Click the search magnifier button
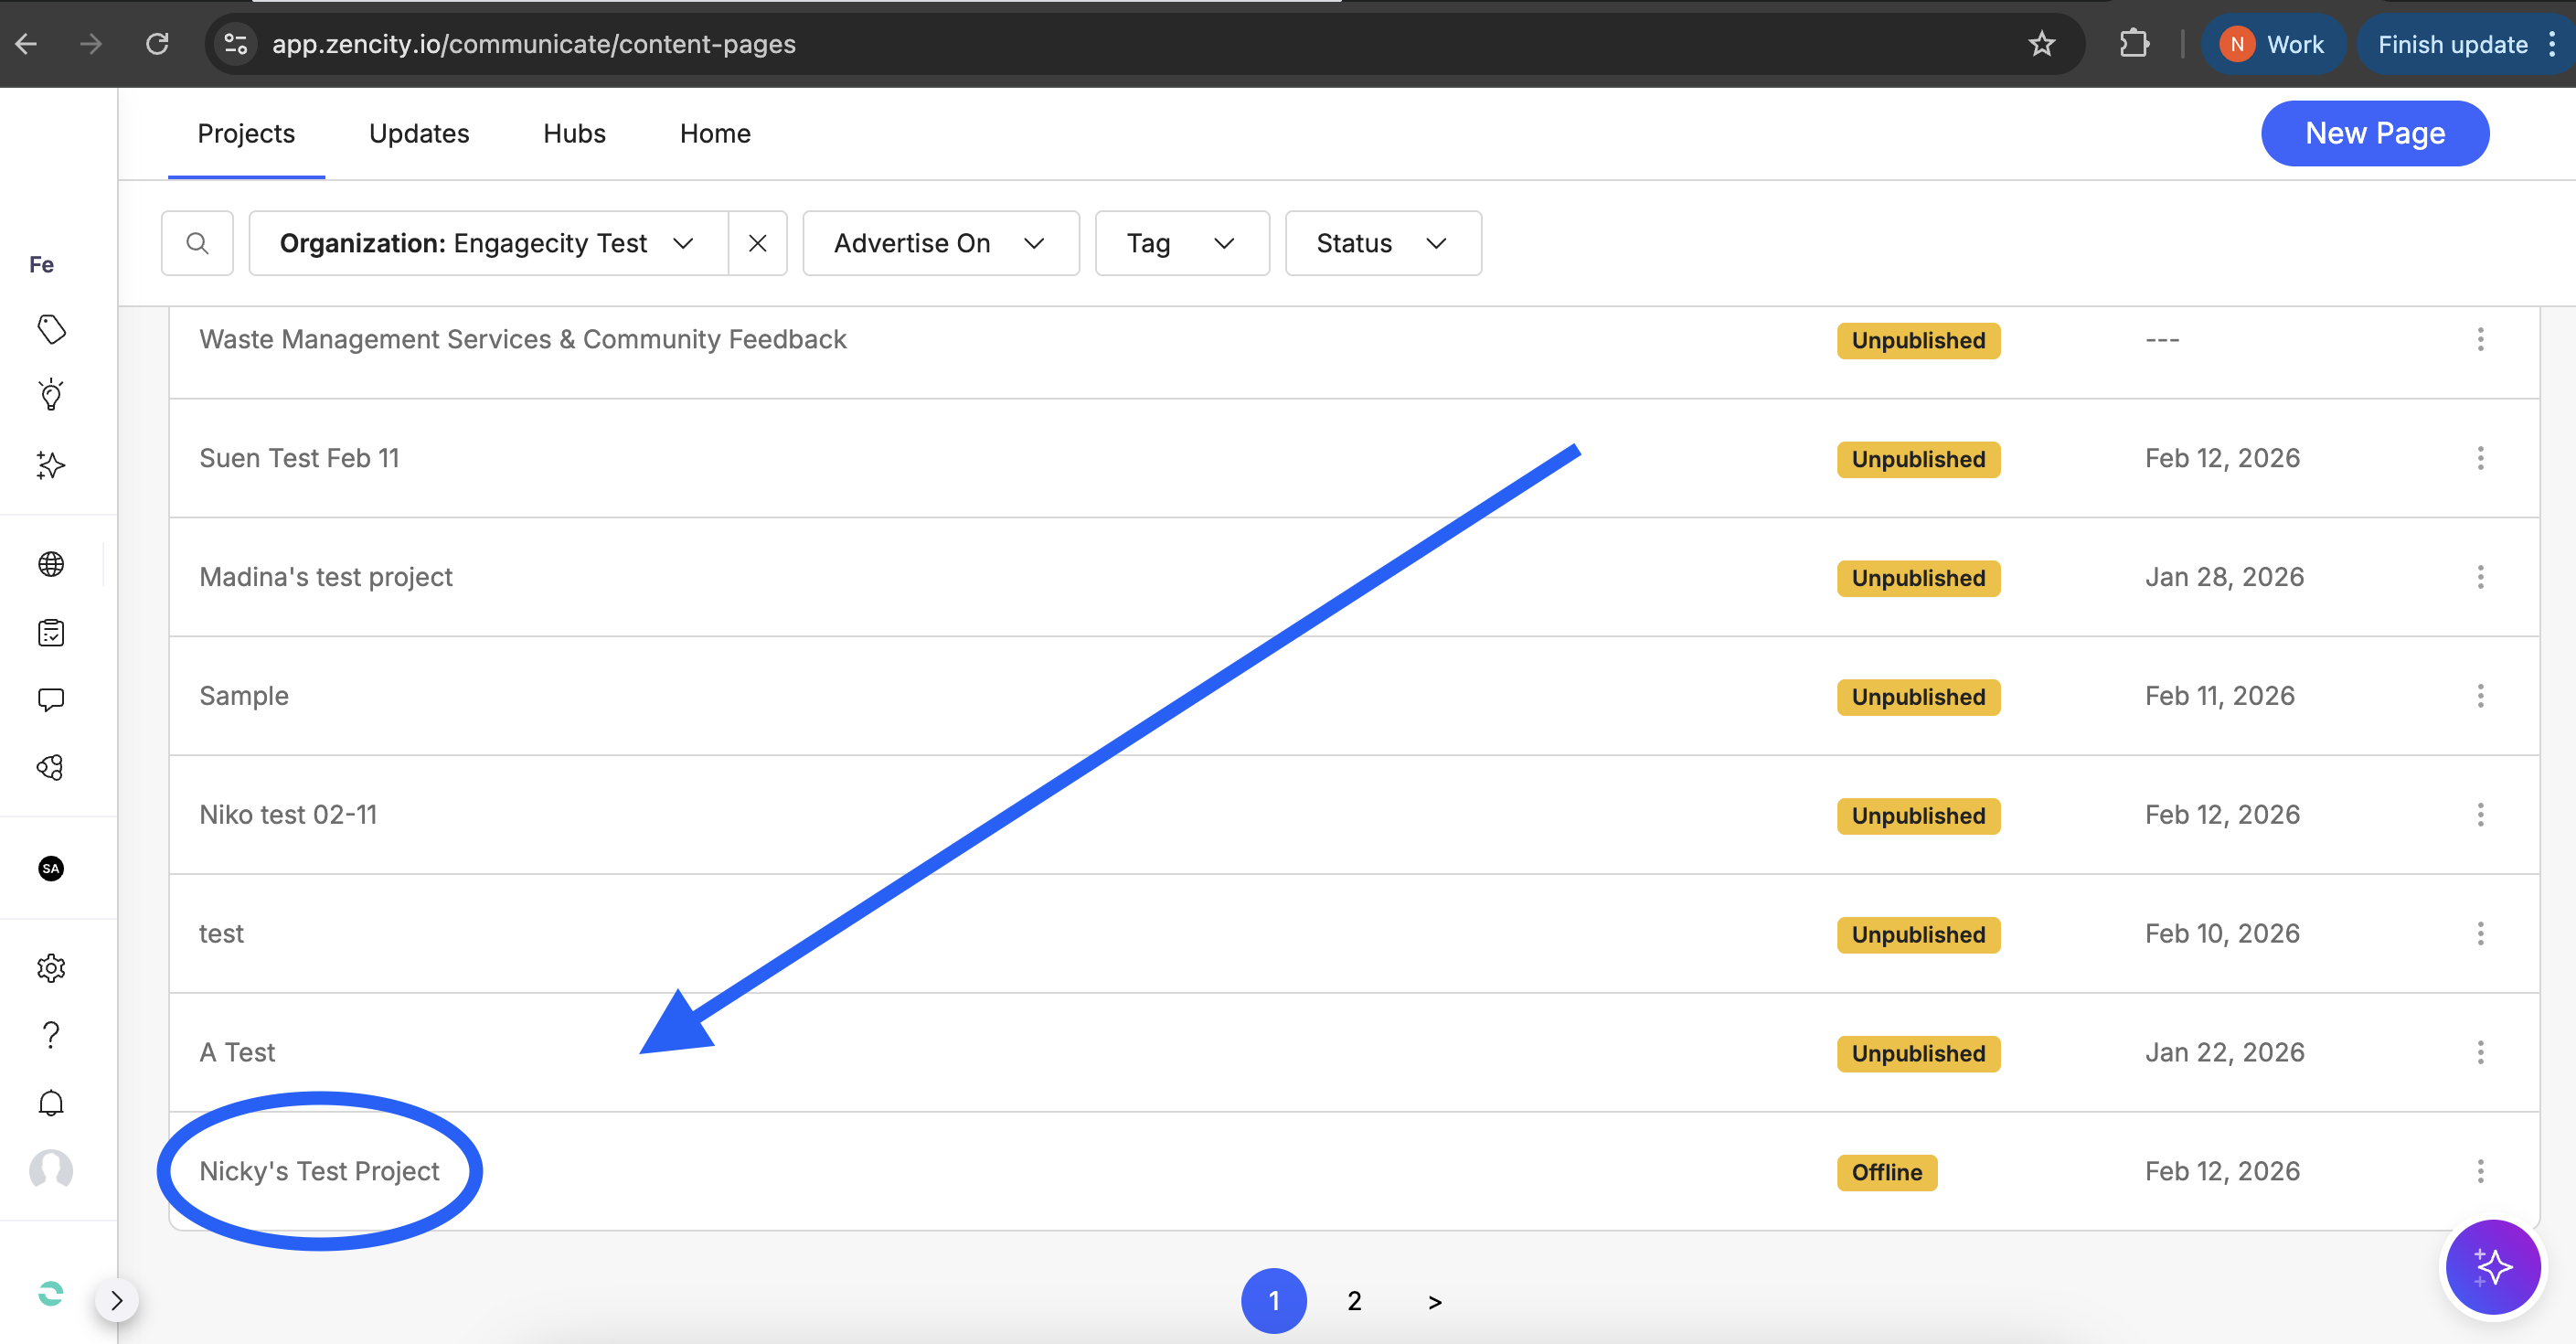Viewport: 2576px width, 1344px height. coord(197,243)
